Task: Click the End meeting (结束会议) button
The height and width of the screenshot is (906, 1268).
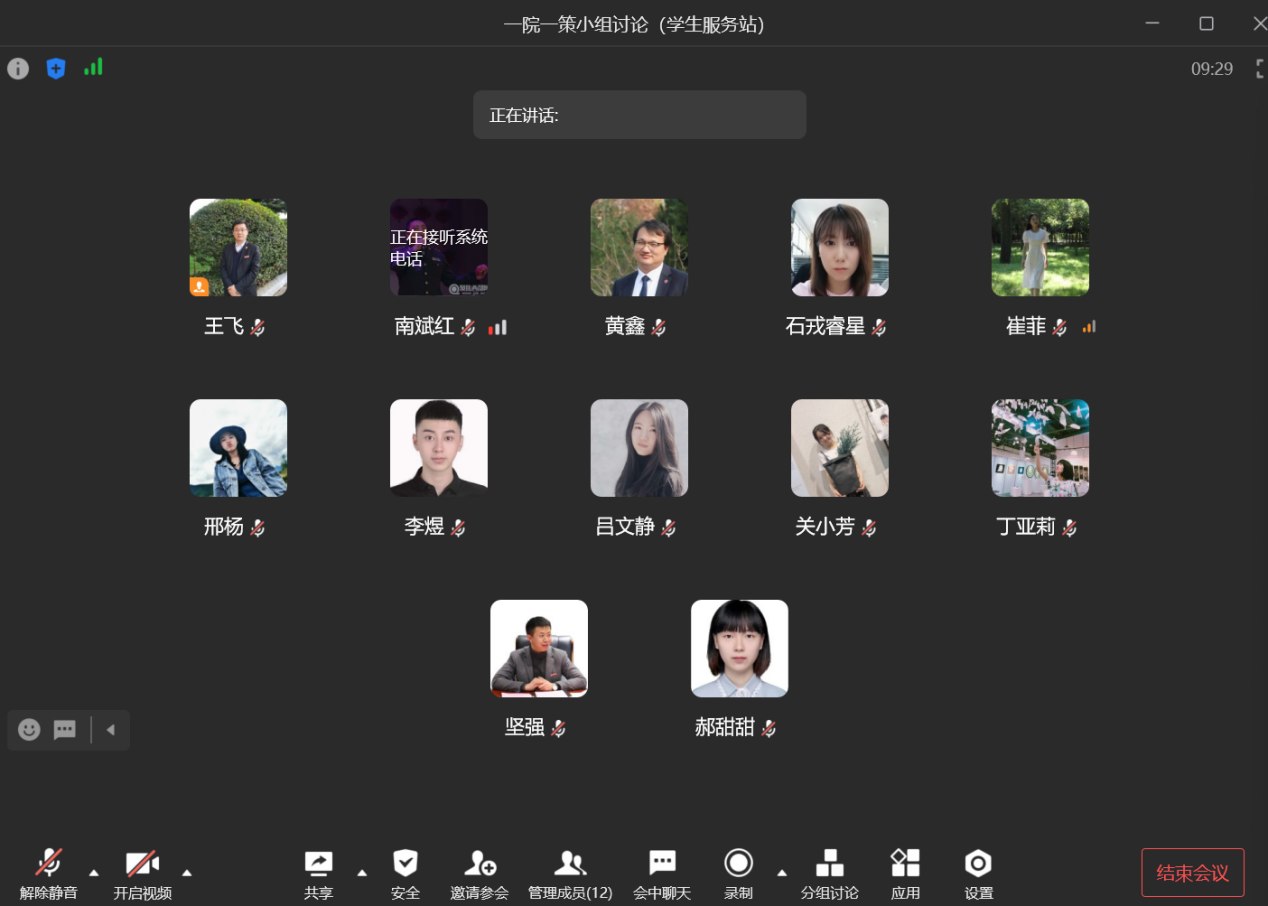Action: click(x=1192, y=873)
